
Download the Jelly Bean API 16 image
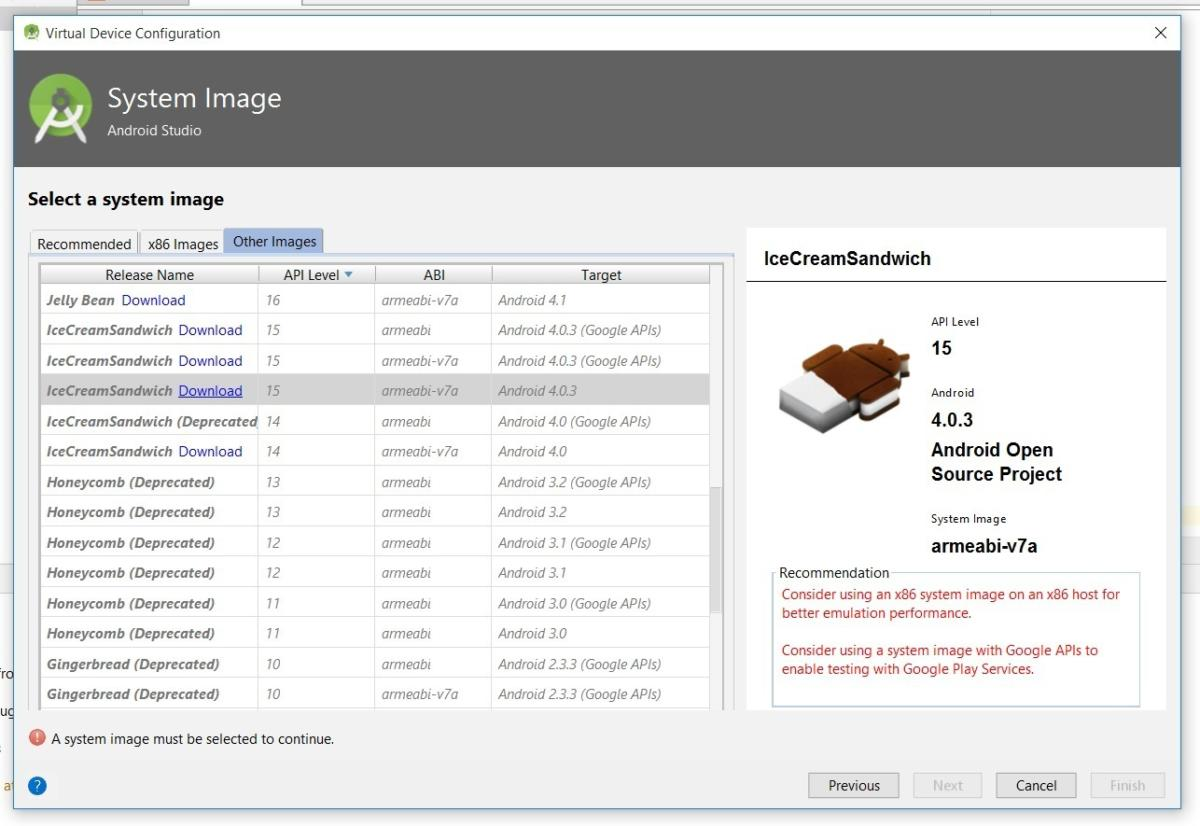tap(153, 300)
